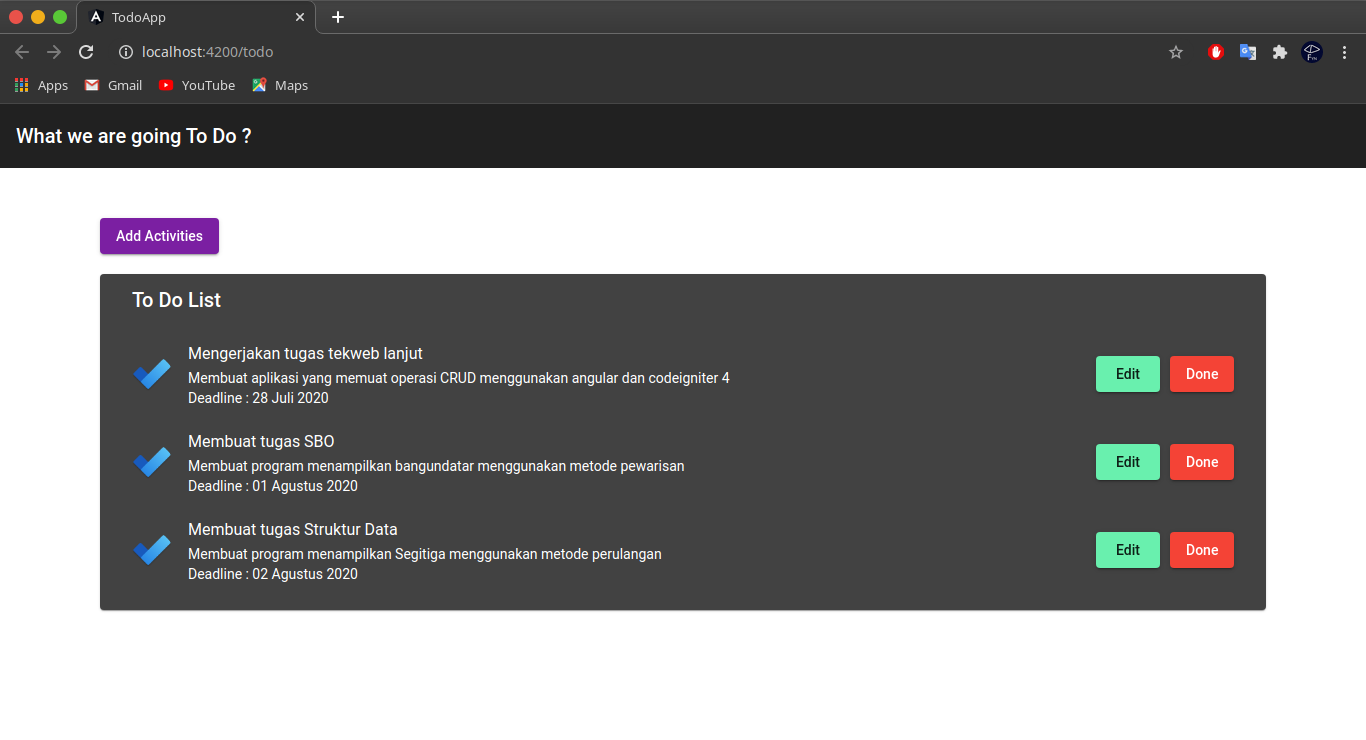
Task: Edit the Membuat tugas SBO task
Action: tap(1128, 462)
